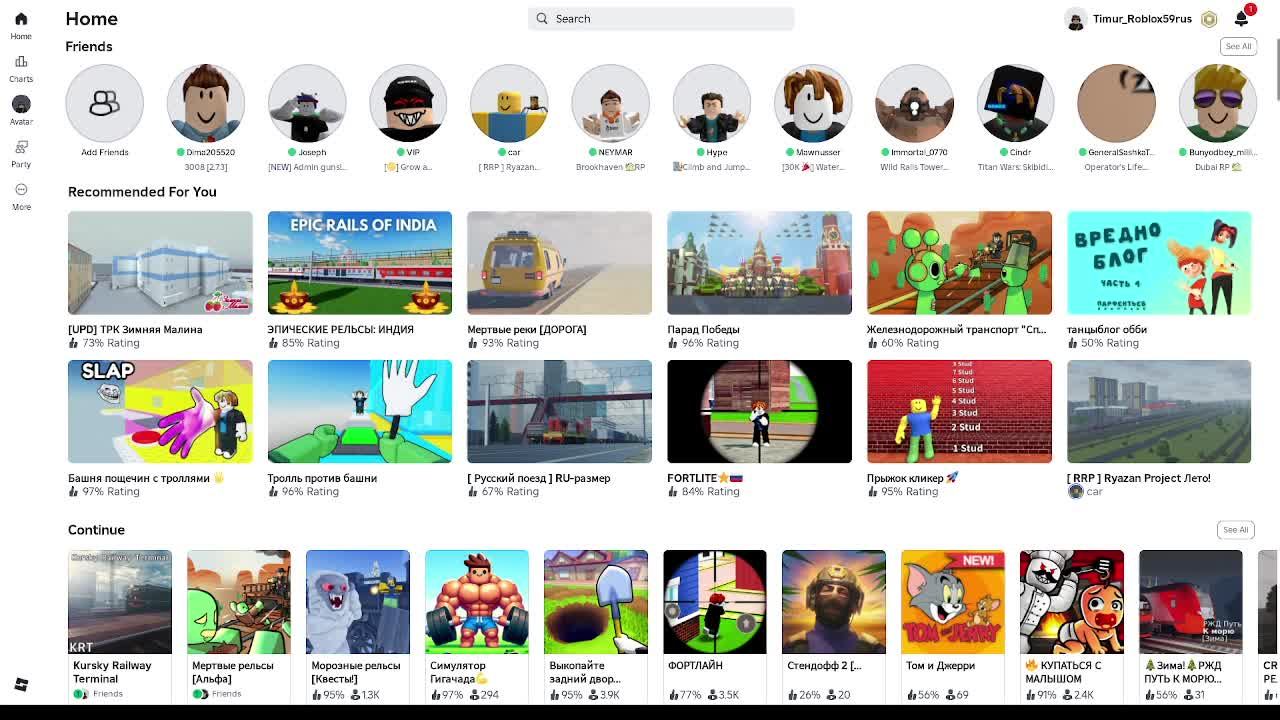Open friend NEYMAR's avatar
Viewport: 1280px width, 720px height.
(610, 103)
